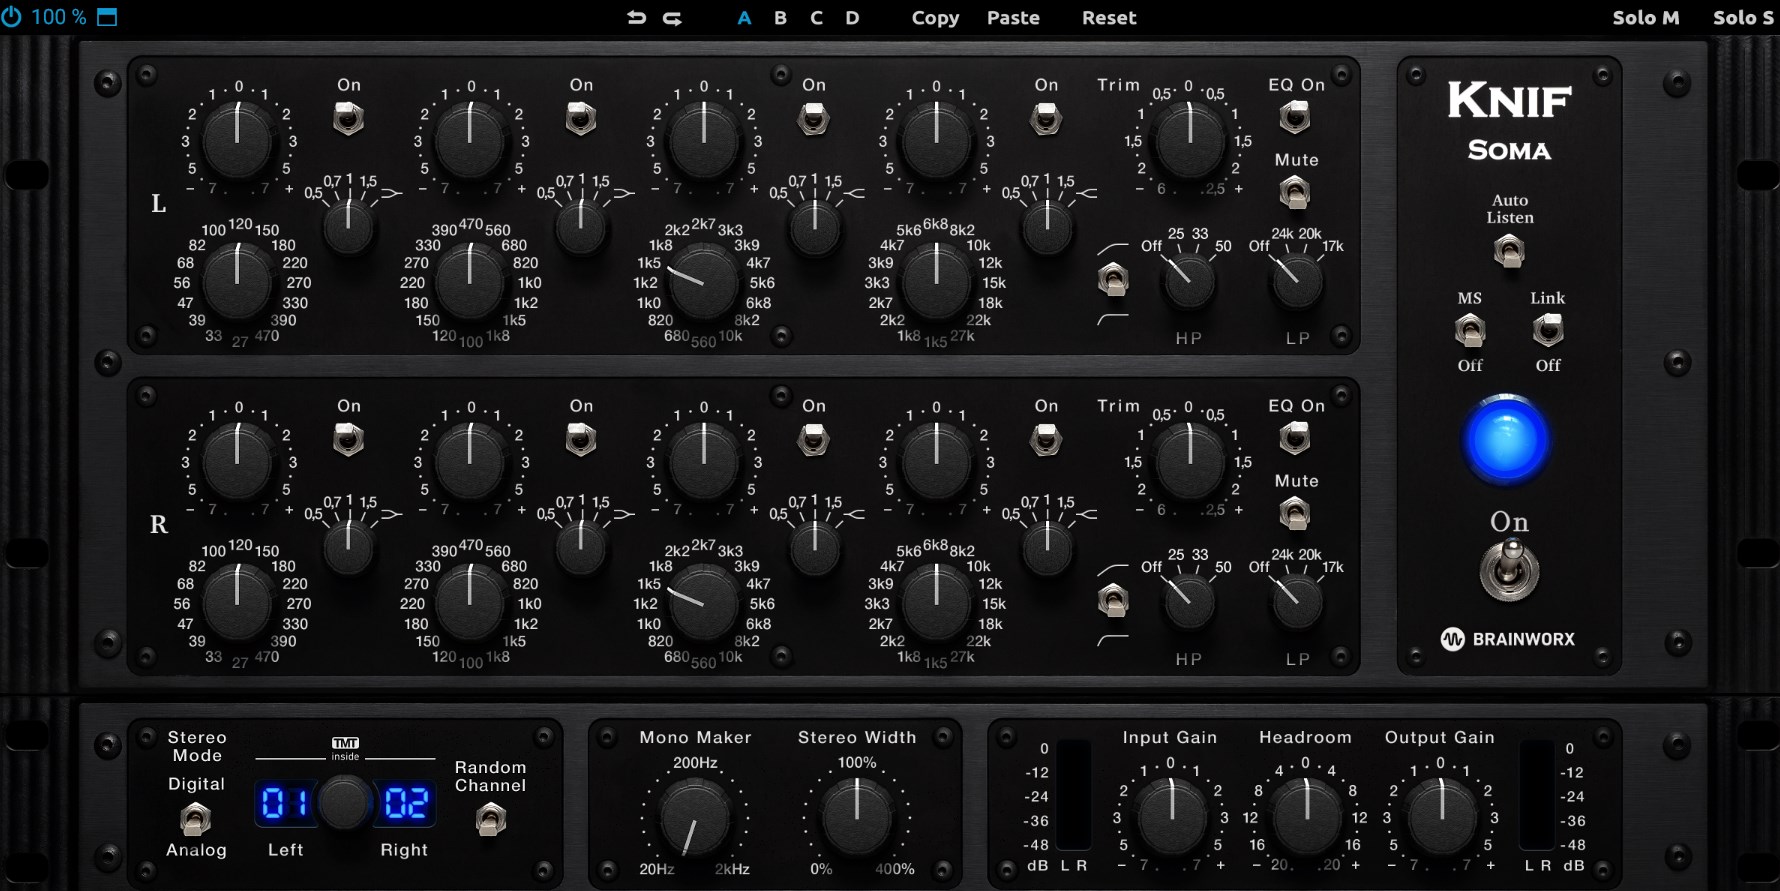The height and width of the screenshot is (891, 1780).
Task: Select preset bank B
Action: [780, 18]
